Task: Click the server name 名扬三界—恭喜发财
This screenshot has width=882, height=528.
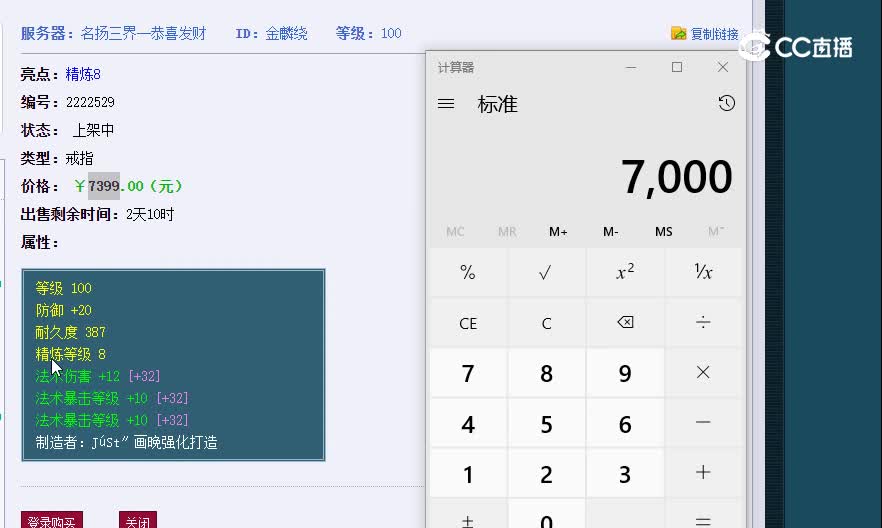Action: click(143, 34)
